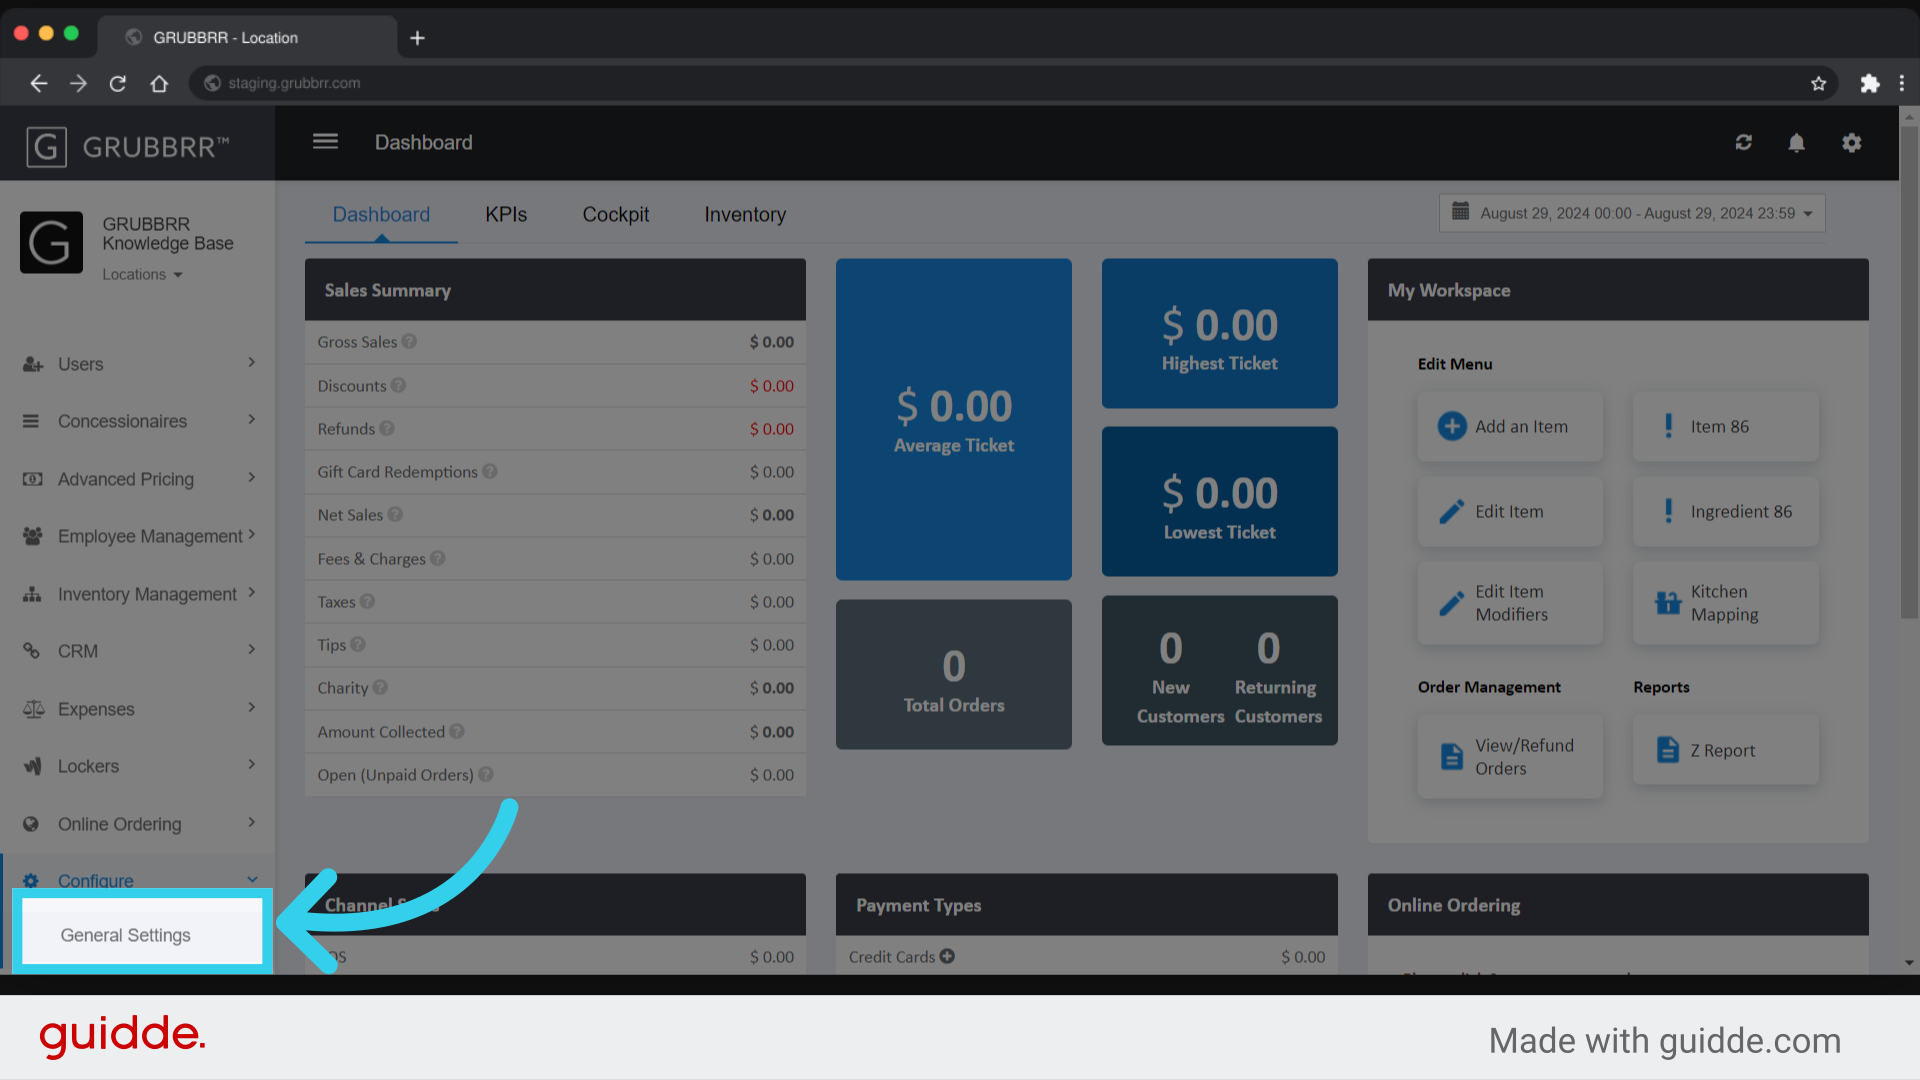The width and height of the screenshot is (1920, 1080).
Task: Bookmark this page with the star
Action: 1818,83
